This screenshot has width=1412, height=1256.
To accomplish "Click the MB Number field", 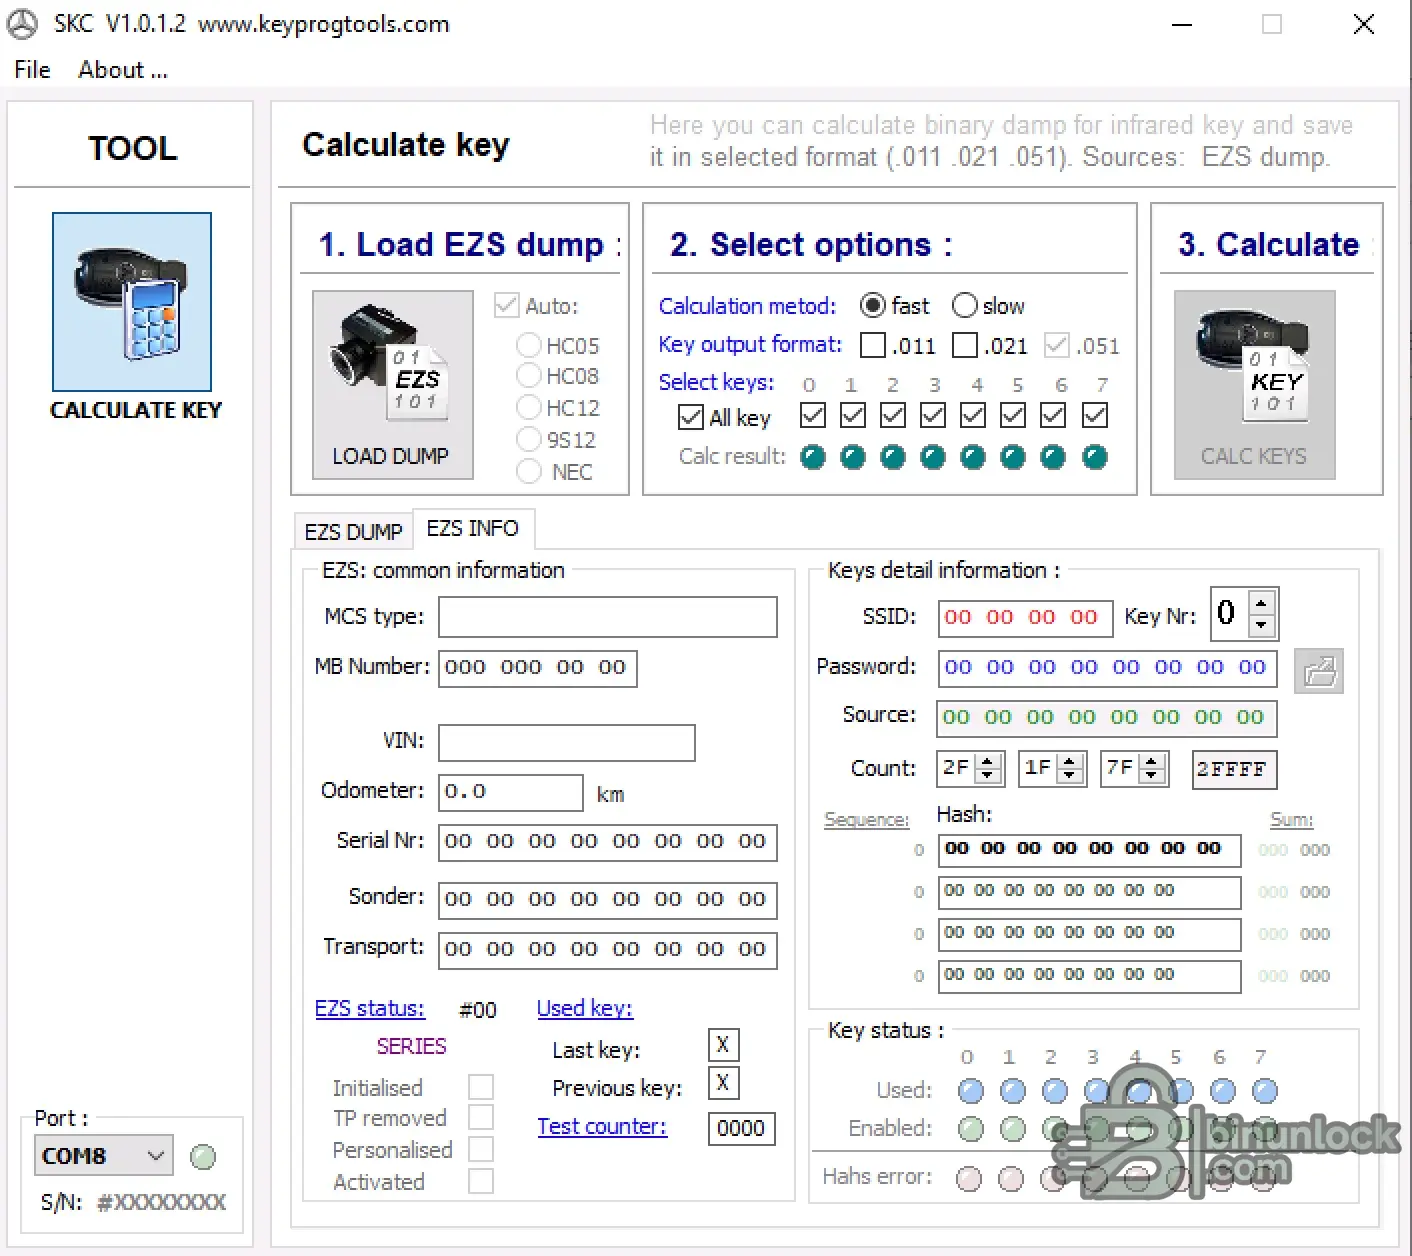I will 538,668.
